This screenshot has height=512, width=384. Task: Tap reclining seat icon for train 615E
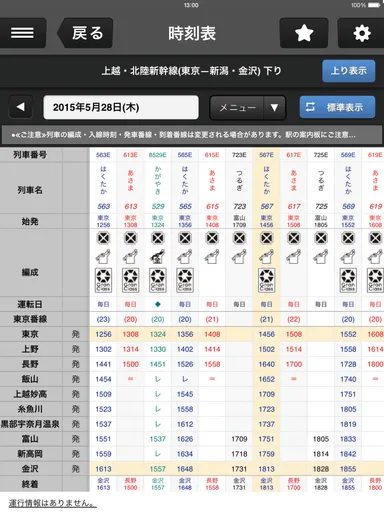coord(212,256)
